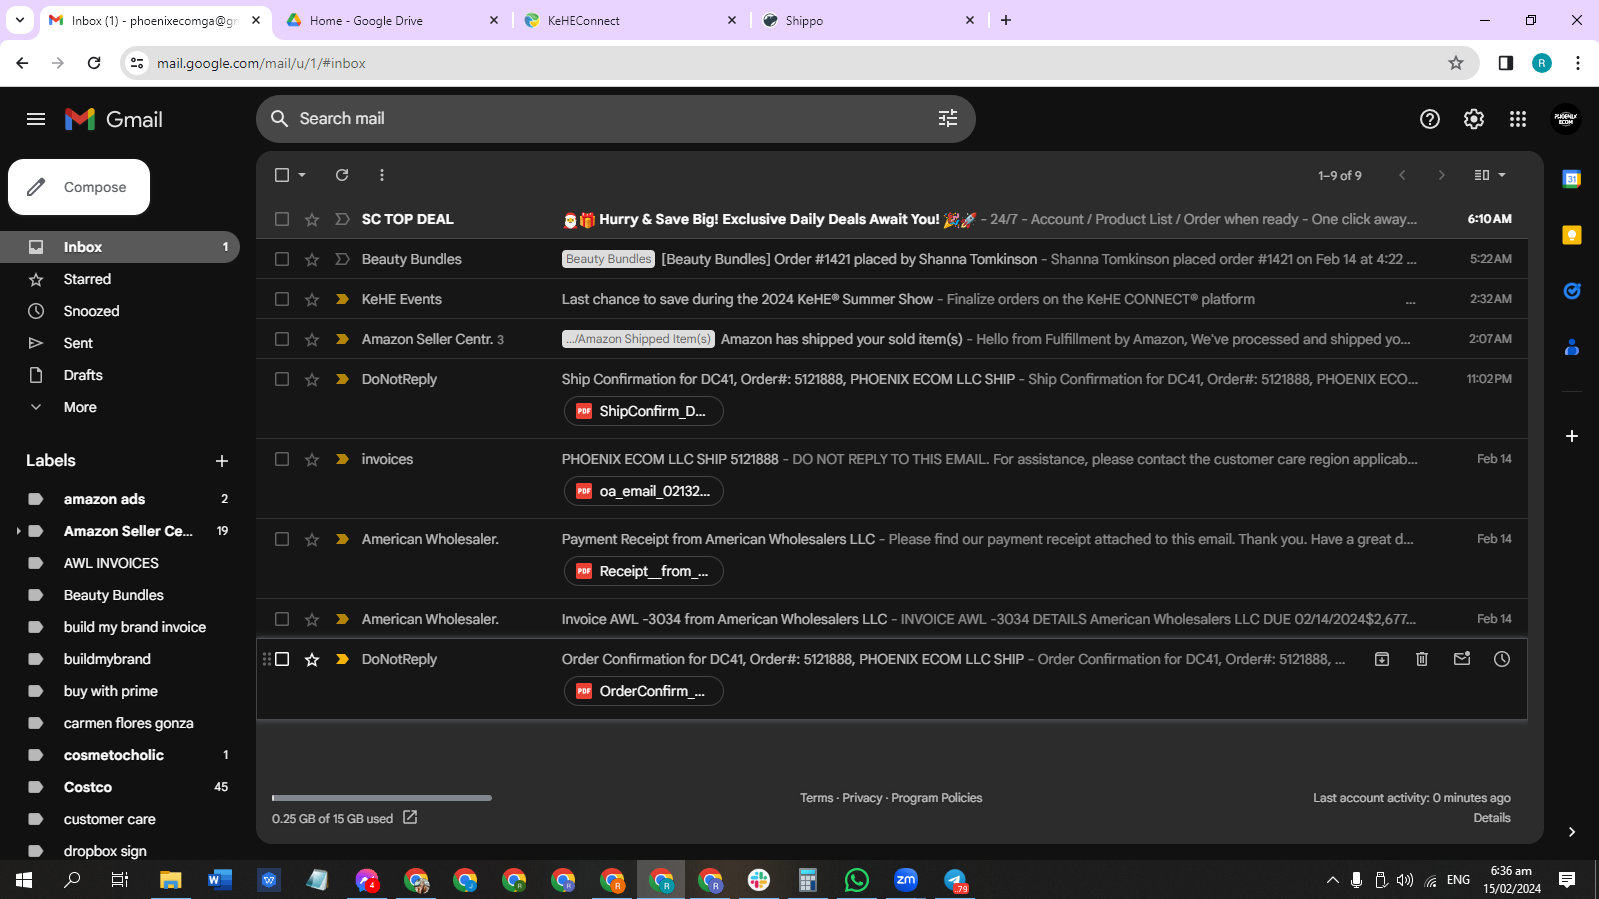
Task: Open the three-dot more options in mail toolbar
Action: pyautogui.click(x=382, y=175)
